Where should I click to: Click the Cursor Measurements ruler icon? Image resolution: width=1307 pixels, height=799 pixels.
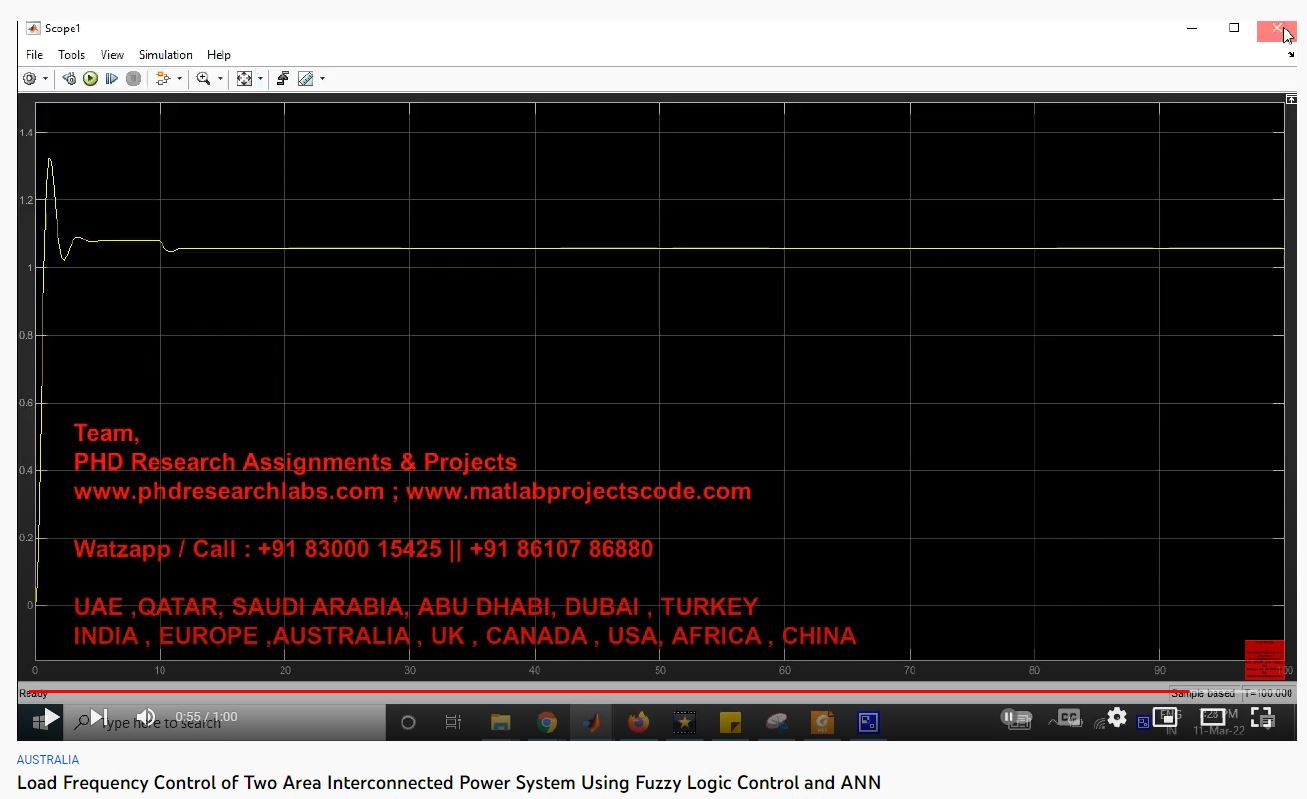click(305, 79)
